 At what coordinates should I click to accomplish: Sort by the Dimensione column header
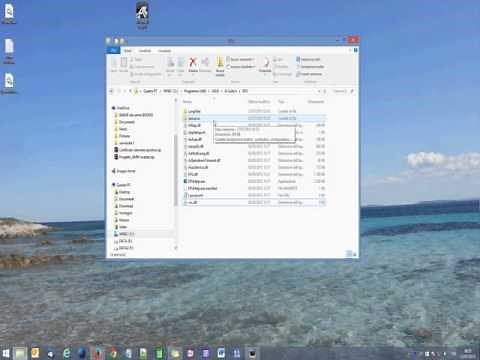click(x=316, y=101)
